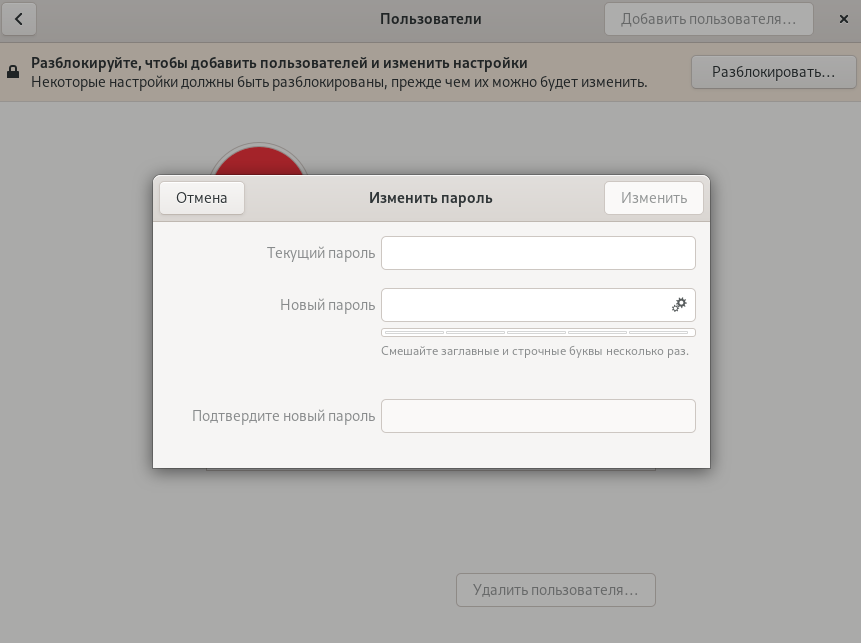Click the red user avatar
This screenshot has height=643, width=861.
pos(258,160)
